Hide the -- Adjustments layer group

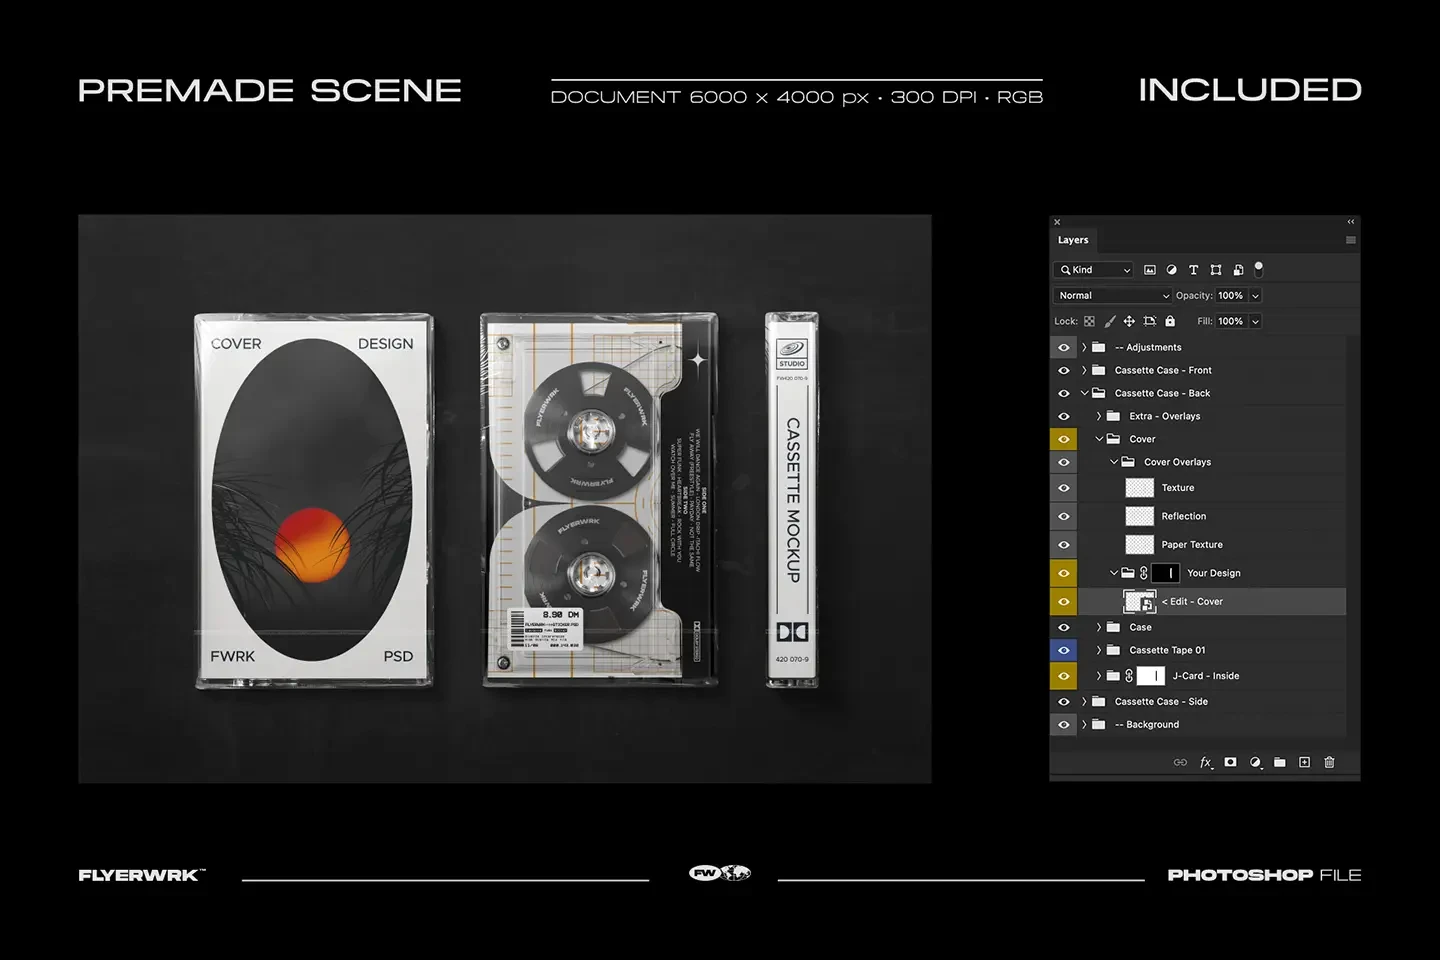[1063, 346]
